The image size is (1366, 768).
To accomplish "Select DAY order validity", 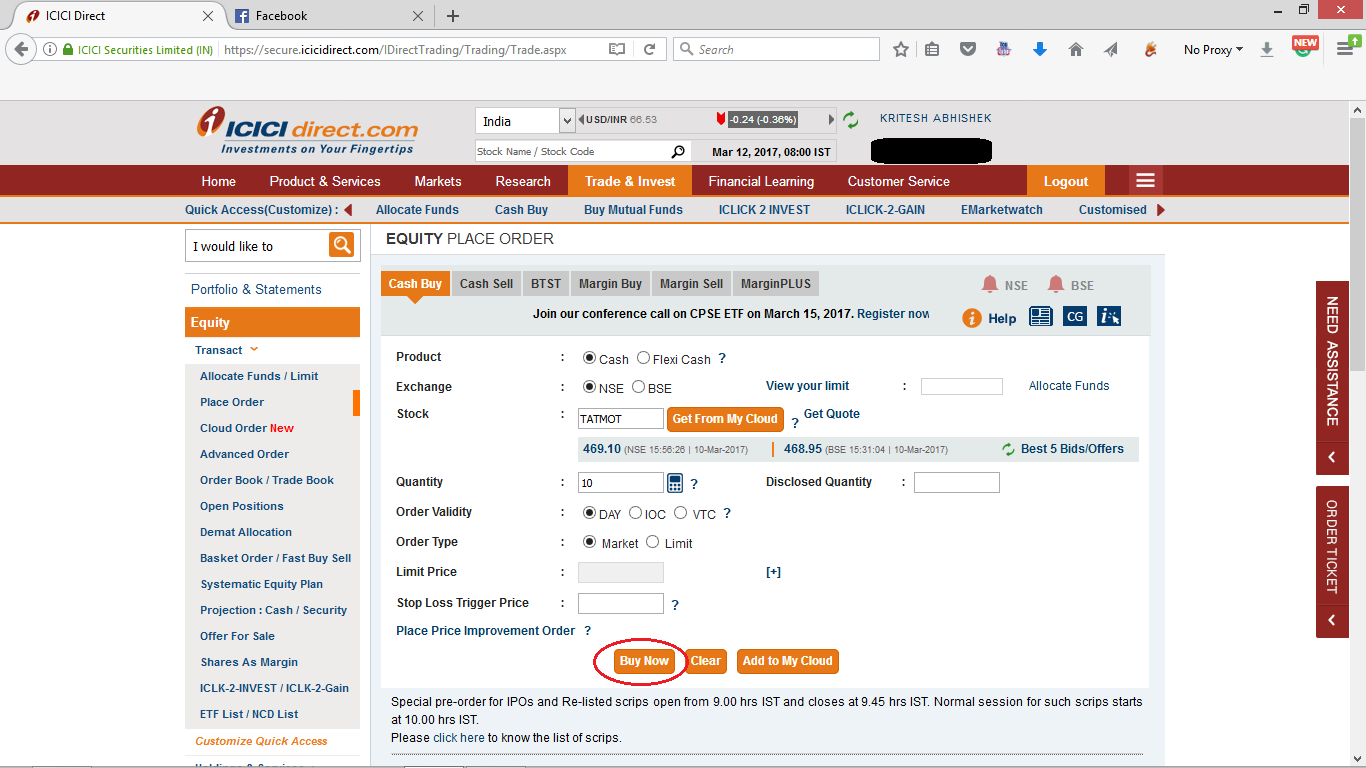I will tap(589, 513).
